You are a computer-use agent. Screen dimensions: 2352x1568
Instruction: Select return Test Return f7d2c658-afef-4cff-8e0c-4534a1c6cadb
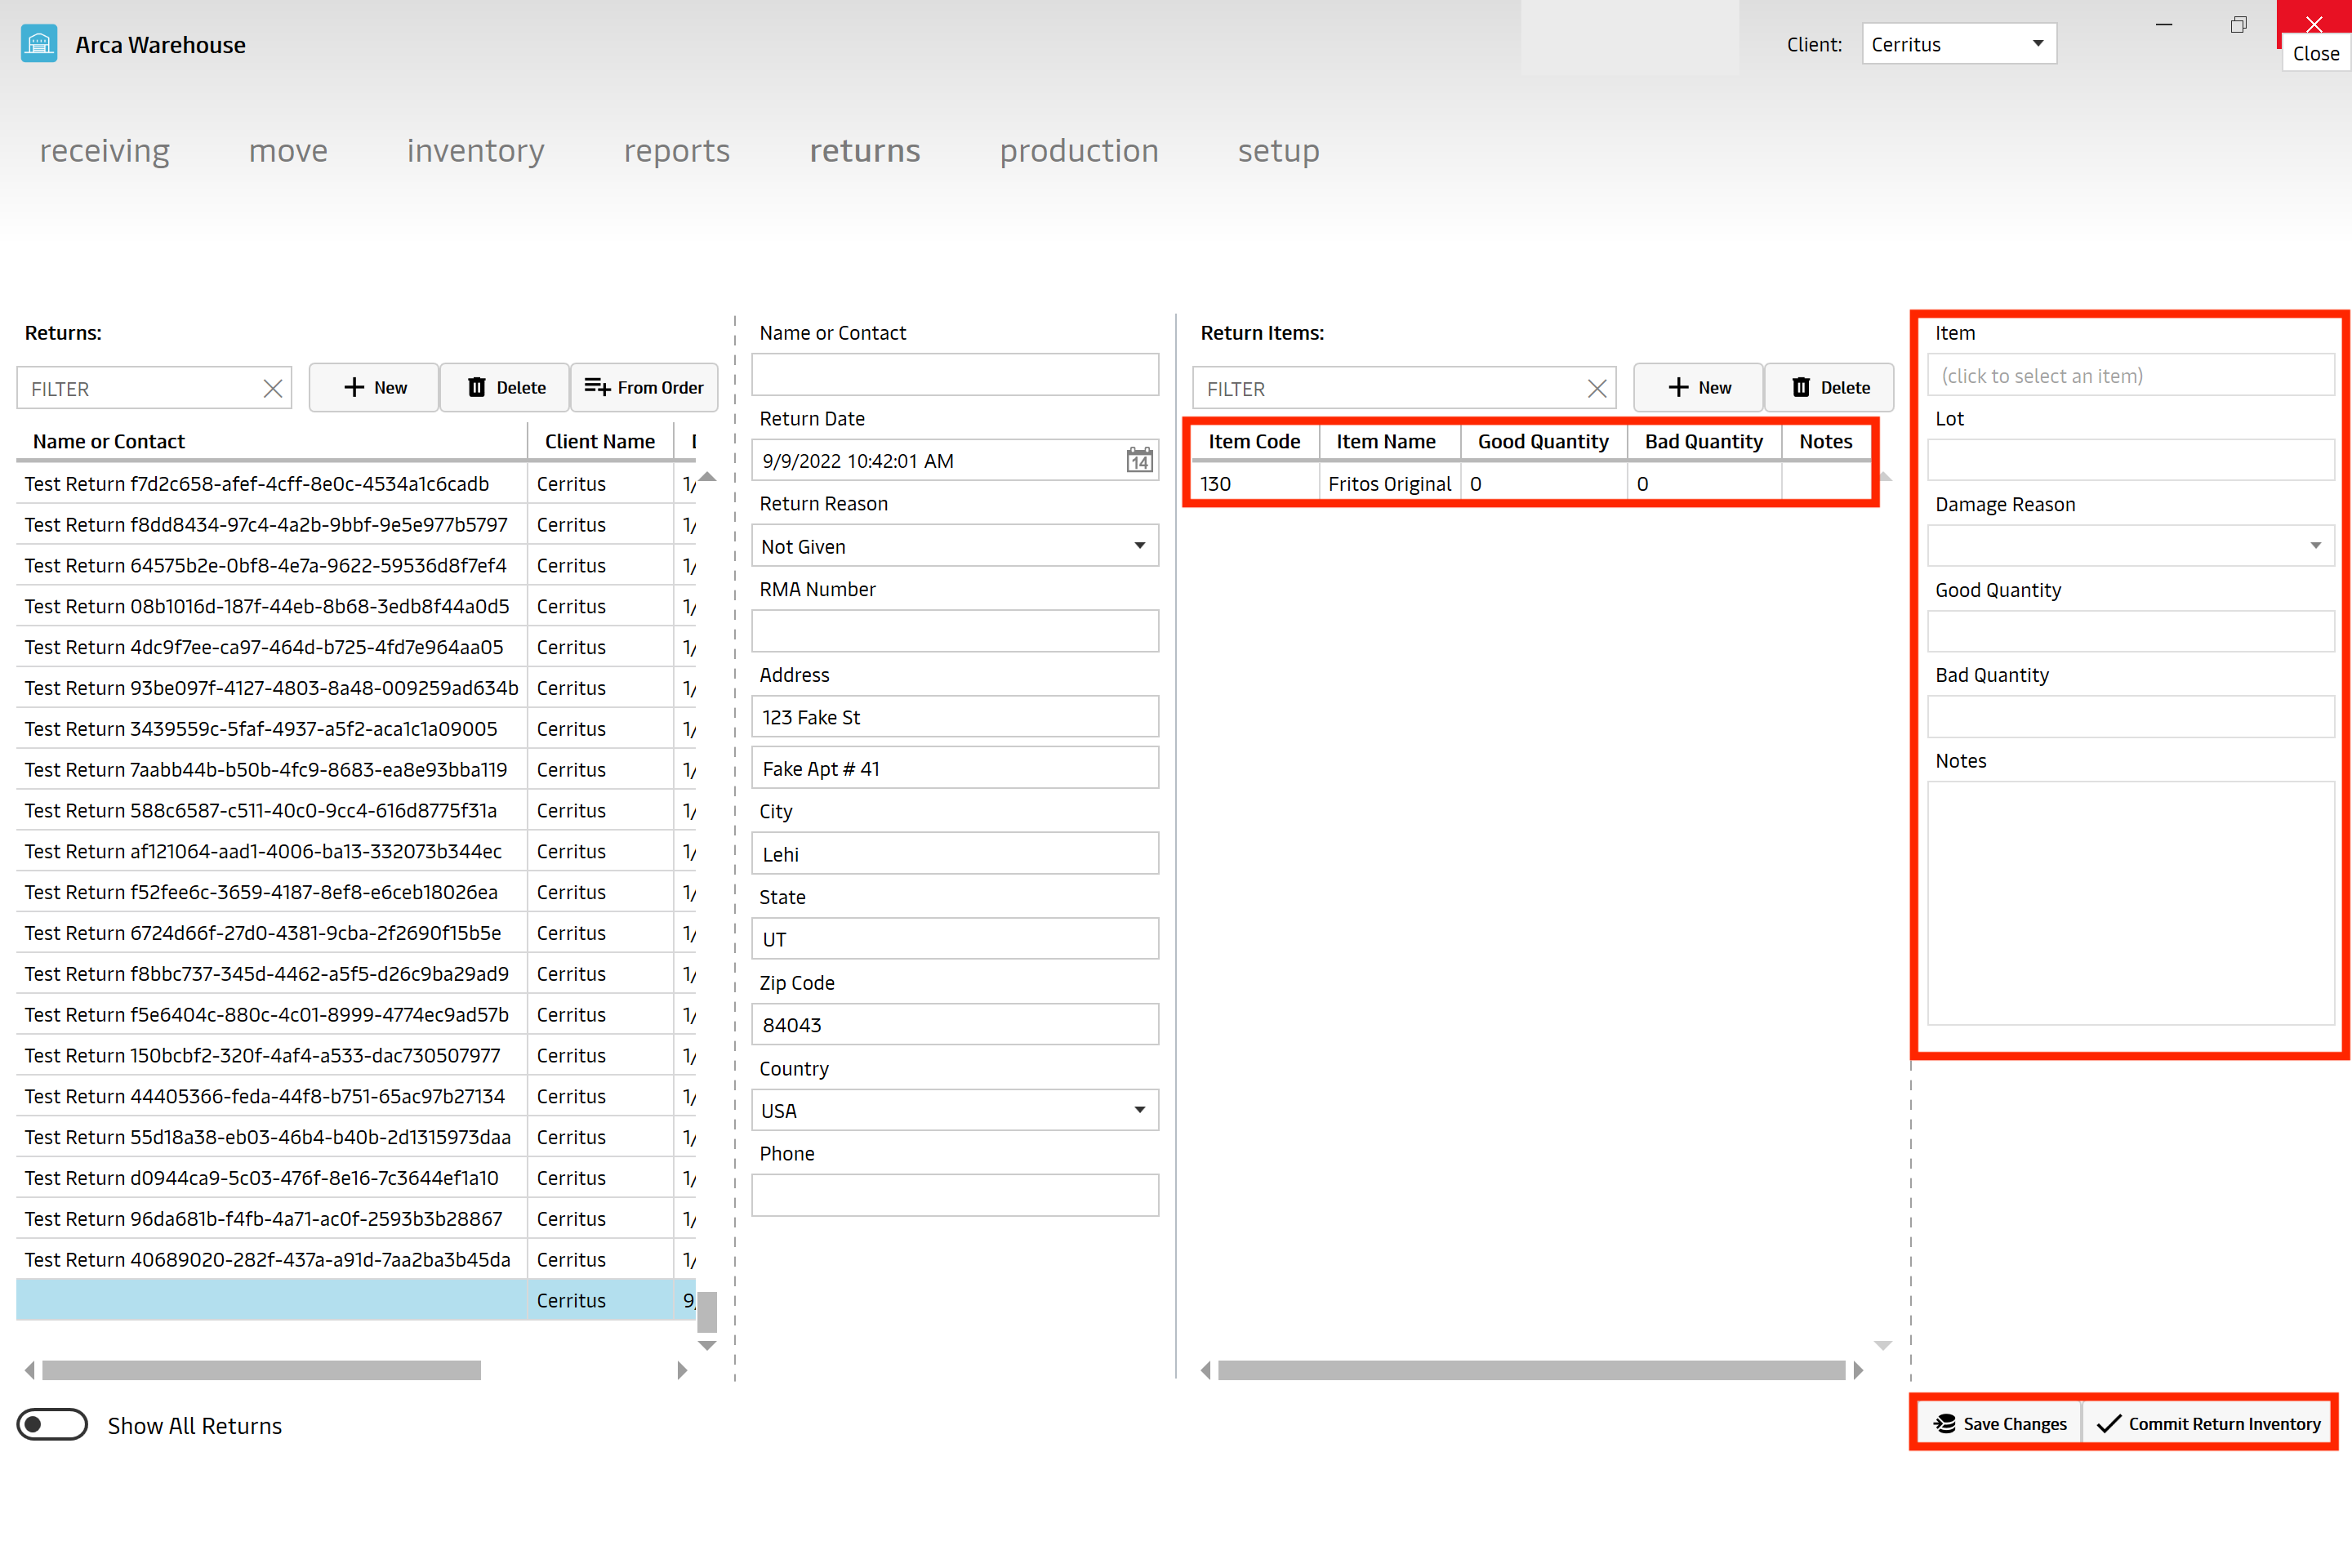tap(356, 483)
